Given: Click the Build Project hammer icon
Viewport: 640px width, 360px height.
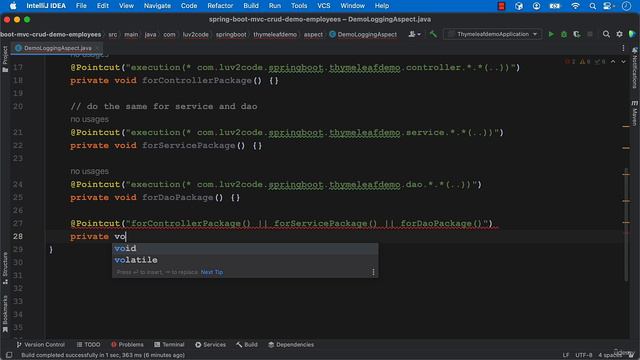Looking at the screenshot, I should click(433, 34).
